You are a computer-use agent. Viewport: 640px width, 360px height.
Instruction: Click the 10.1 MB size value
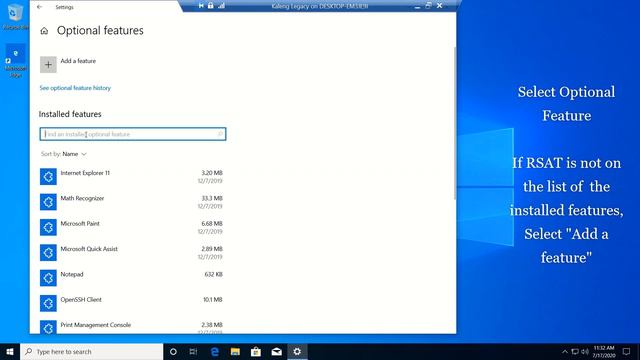pyautogui.click(x=213, y=300)
